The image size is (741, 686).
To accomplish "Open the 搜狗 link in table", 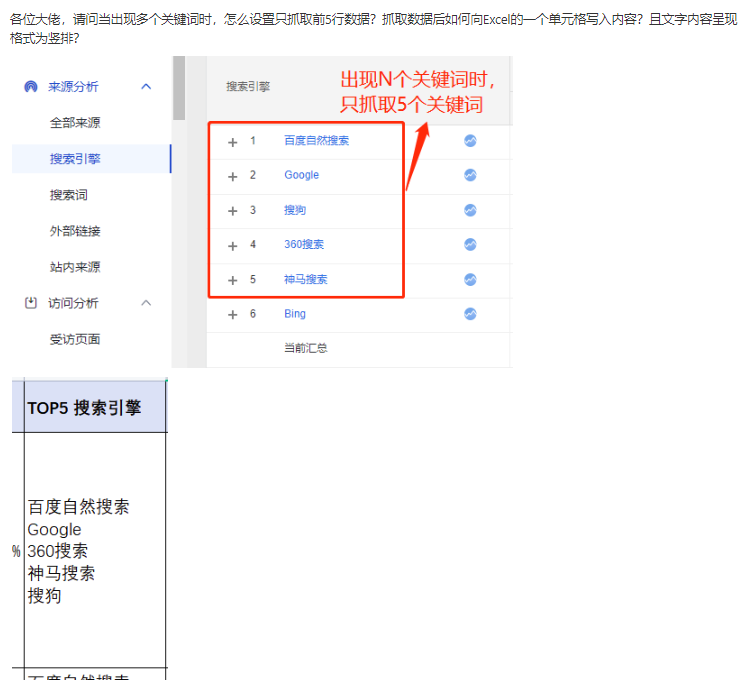I will (295, 210).
